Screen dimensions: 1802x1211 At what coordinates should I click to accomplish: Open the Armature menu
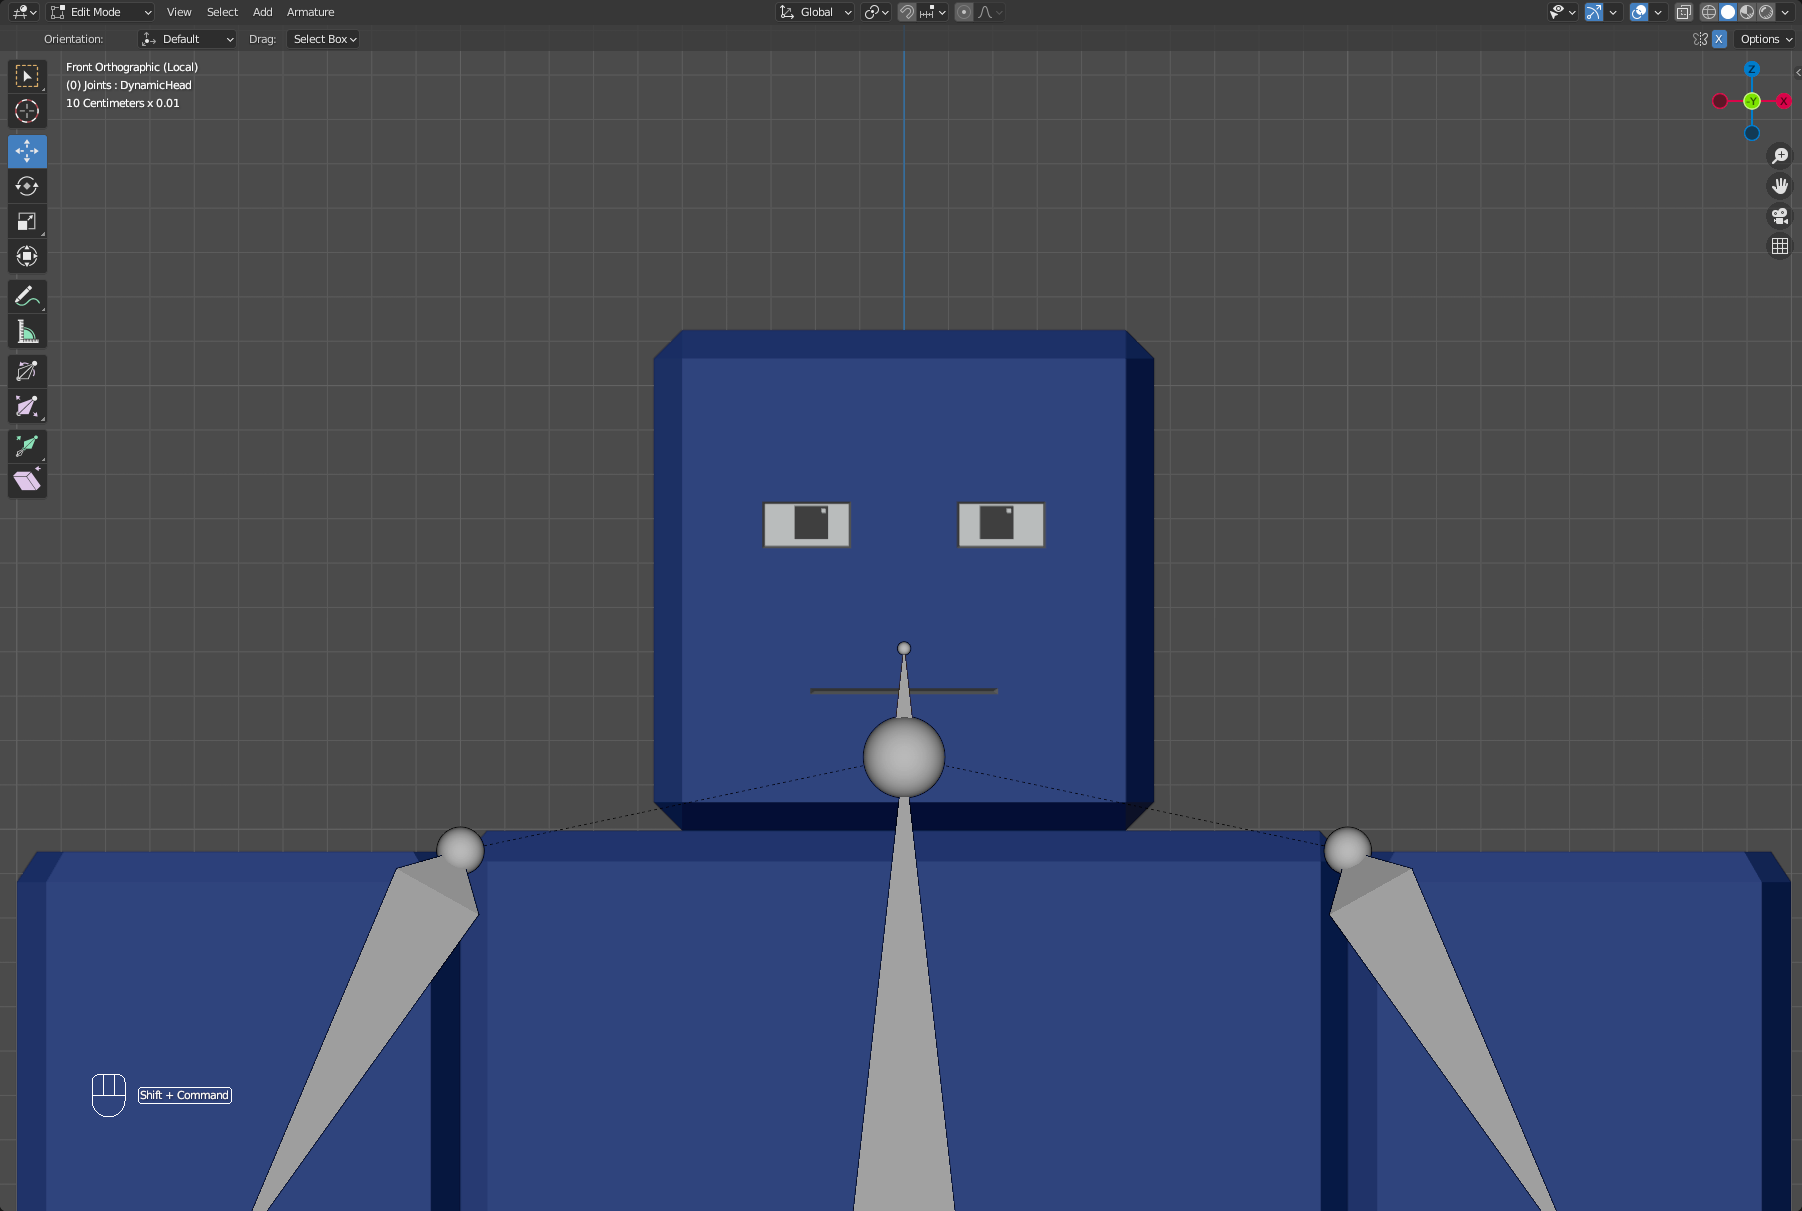(310, 12)
